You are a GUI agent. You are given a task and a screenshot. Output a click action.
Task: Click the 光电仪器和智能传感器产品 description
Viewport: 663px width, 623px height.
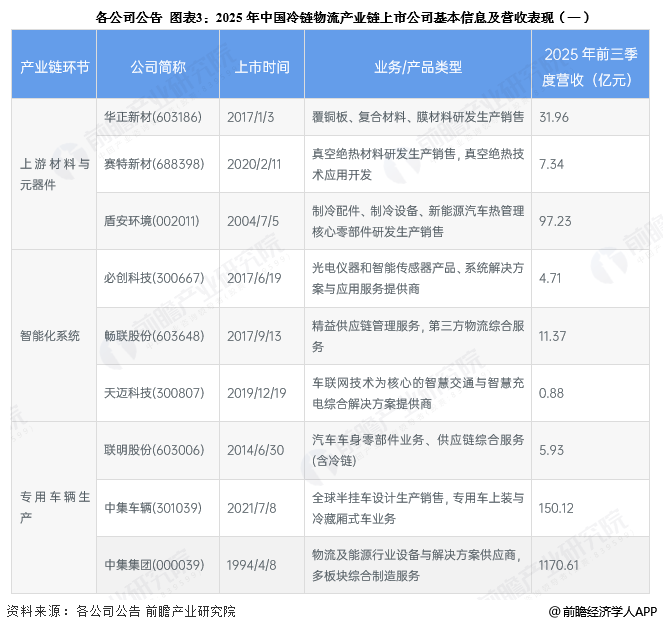pos(418,278)
